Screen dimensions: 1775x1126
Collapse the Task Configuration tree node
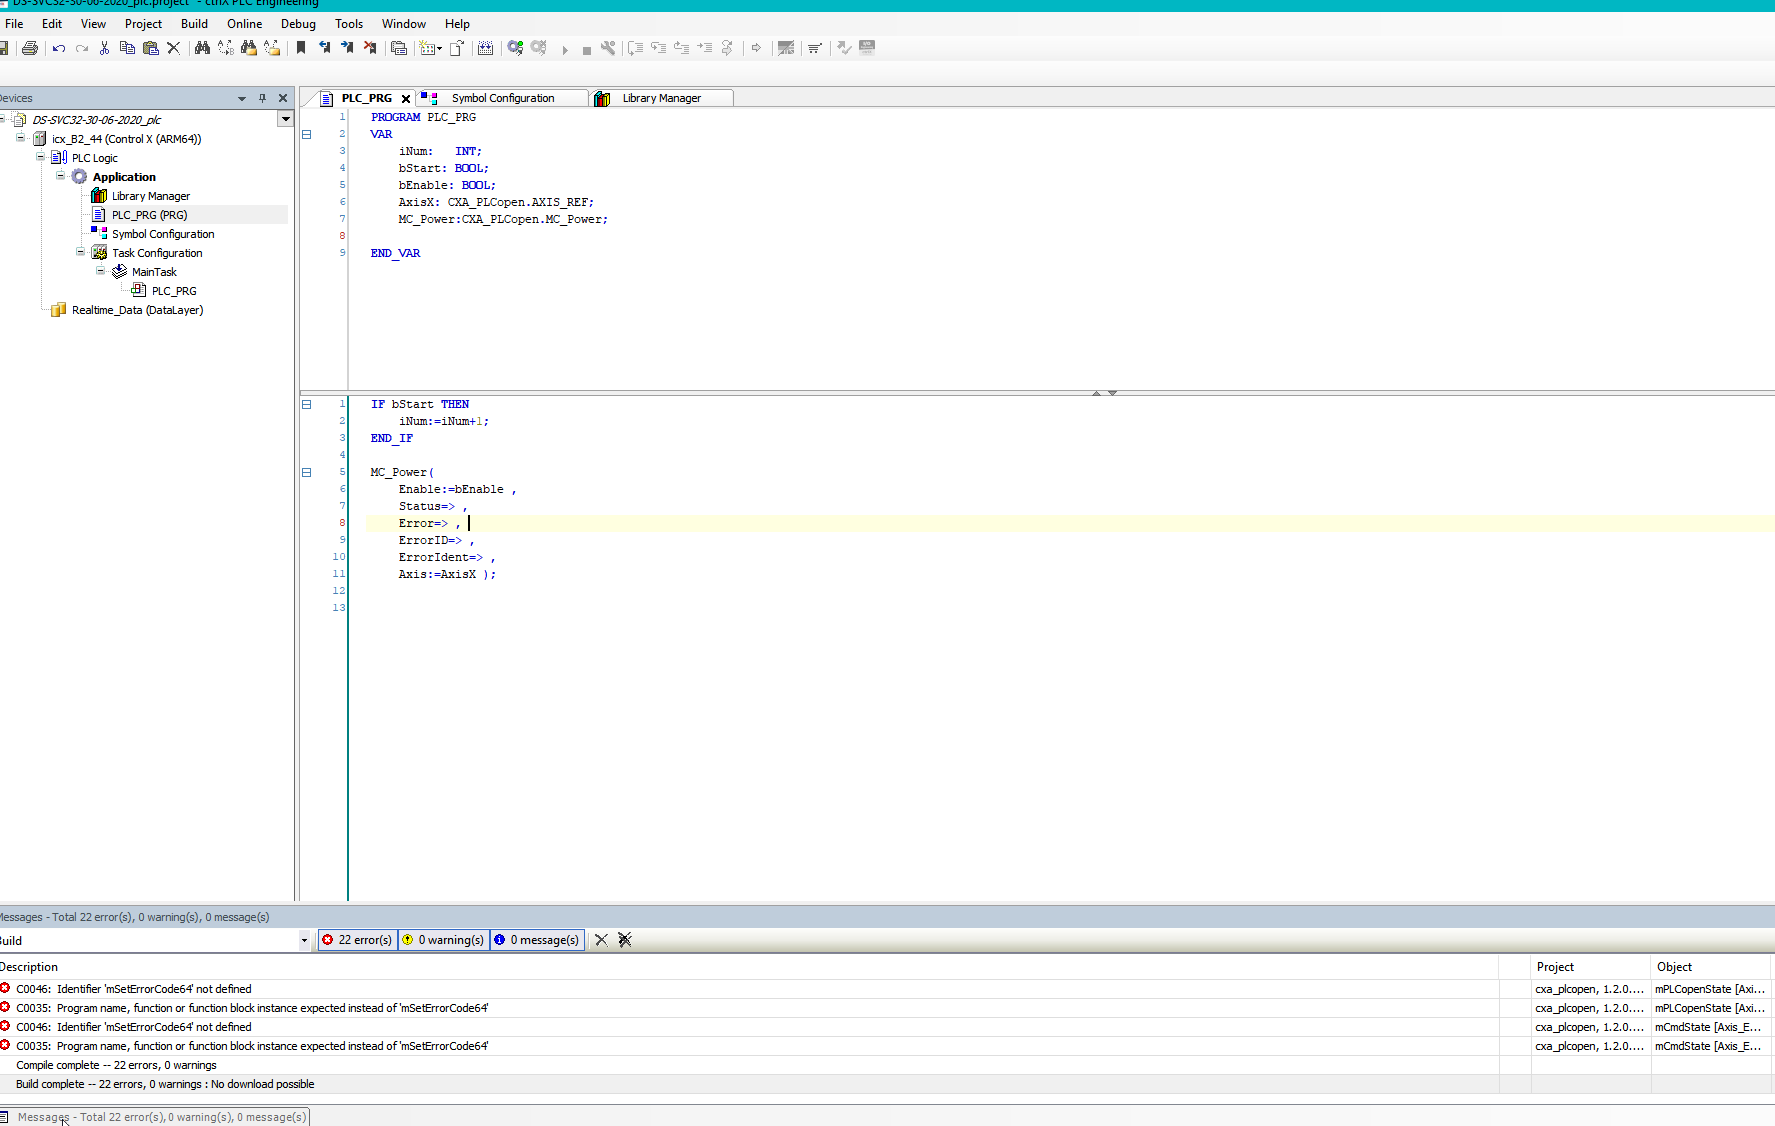pos(81,253)
